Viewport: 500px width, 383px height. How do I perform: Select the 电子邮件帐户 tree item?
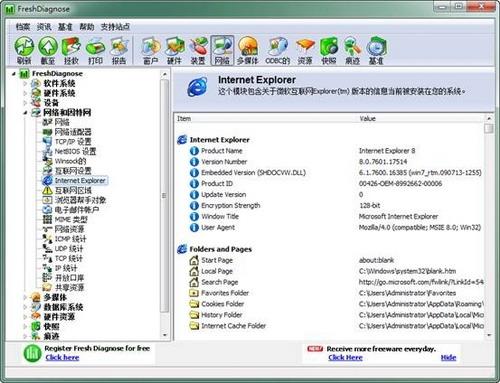point(77,210)
